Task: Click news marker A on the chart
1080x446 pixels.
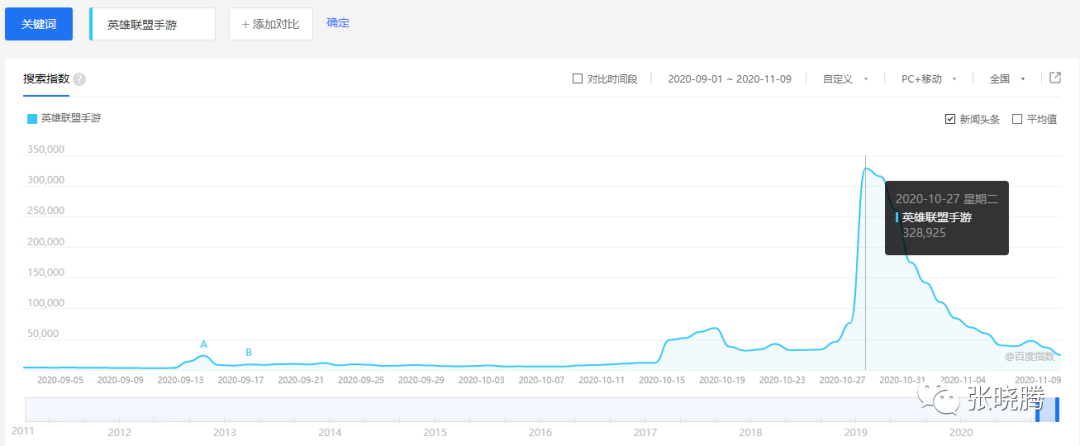Action: point(203,344)
